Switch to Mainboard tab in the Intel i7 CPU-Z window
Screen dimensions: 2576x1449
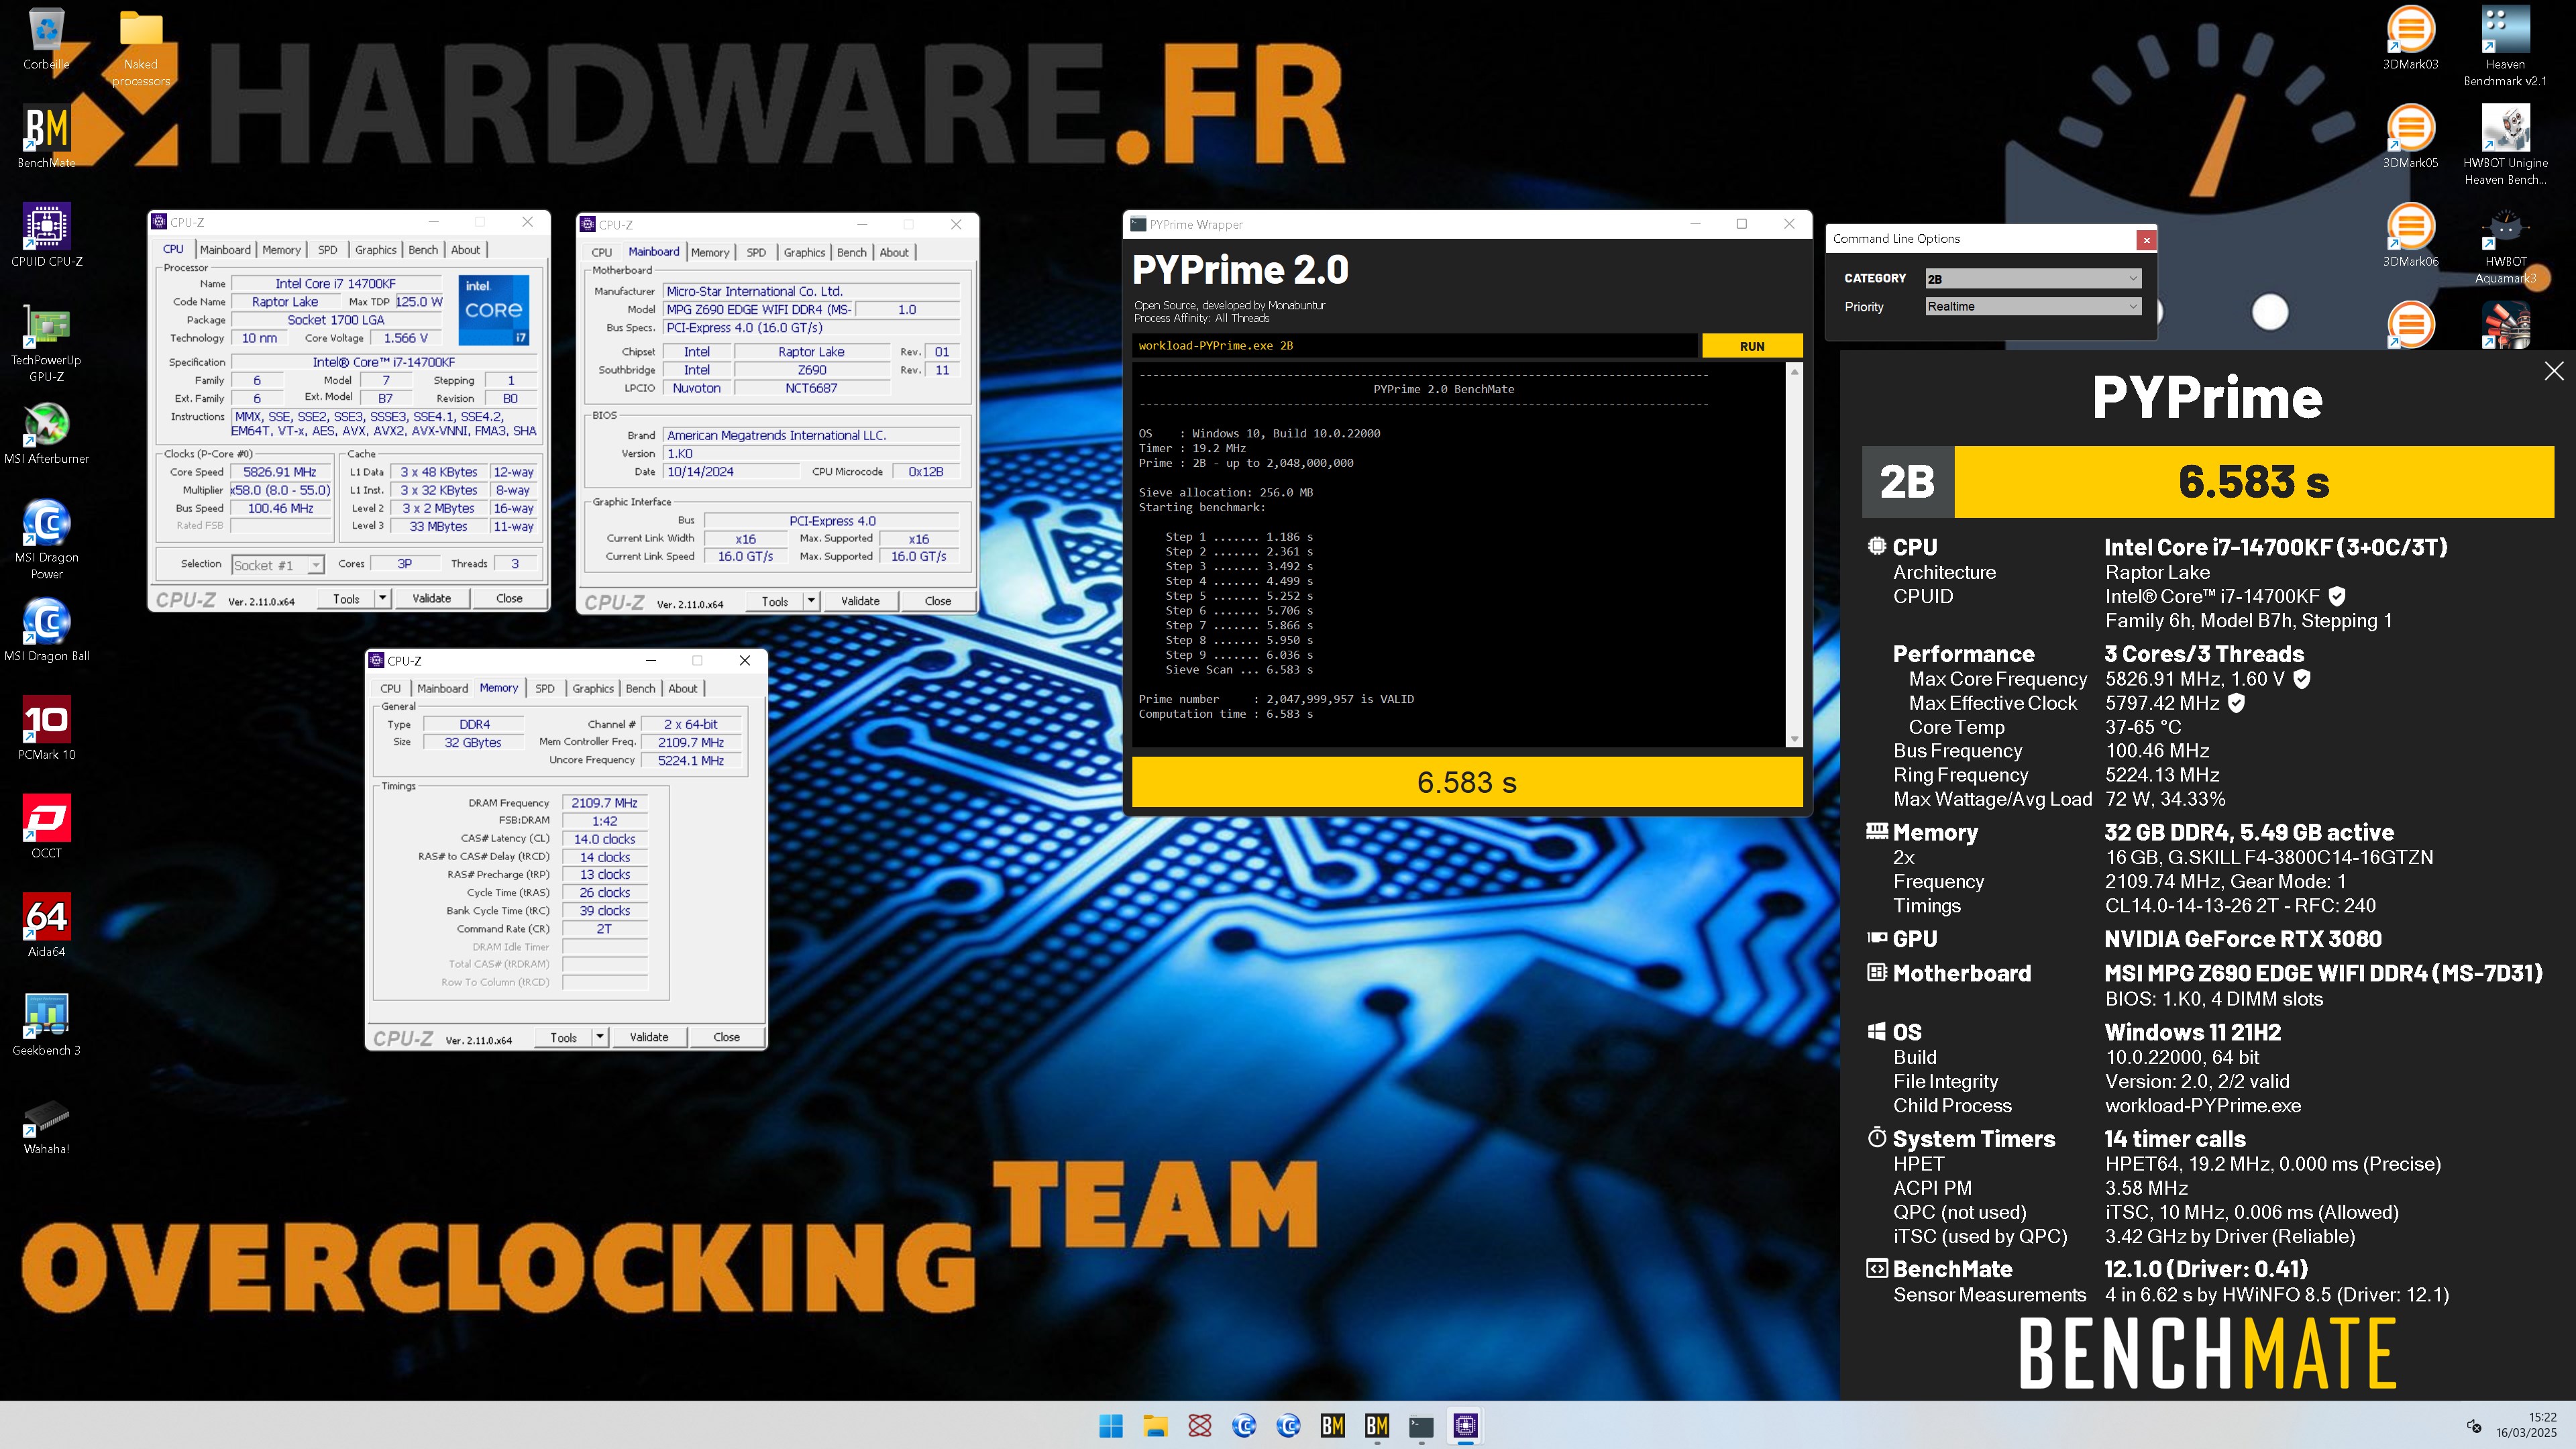(x=225, y=250)
